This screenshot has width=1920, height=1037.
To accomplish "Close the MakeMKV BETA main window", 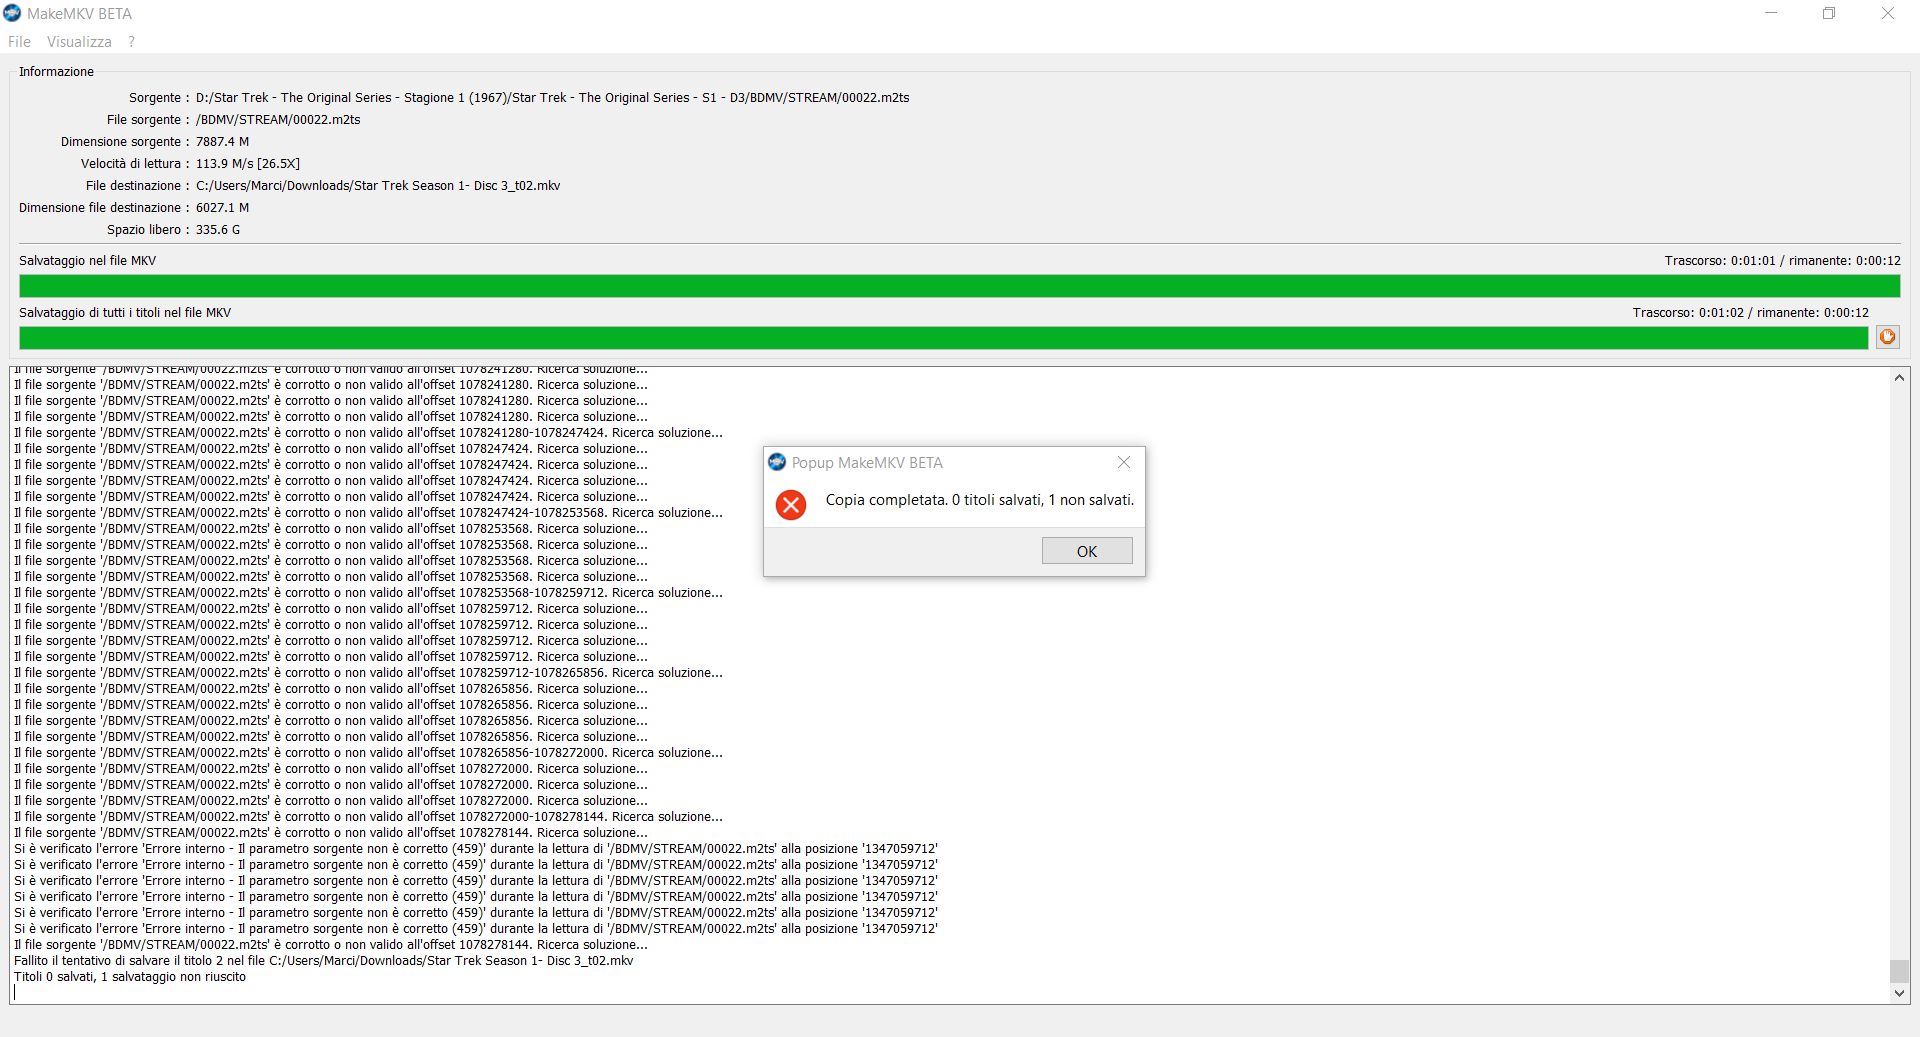I will (x=1888, y=13).
